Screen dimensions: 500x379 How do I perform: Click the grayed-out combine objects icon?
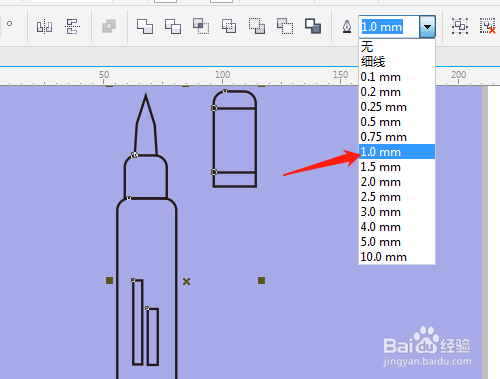click(x=109, y=26)
